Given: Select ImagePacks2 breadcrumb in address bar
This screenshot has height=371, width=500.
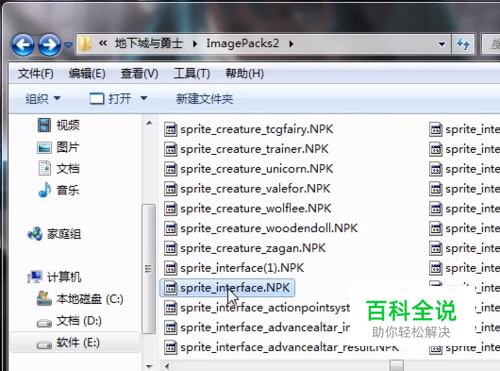Looking at the screenshot, I should 242,43.
